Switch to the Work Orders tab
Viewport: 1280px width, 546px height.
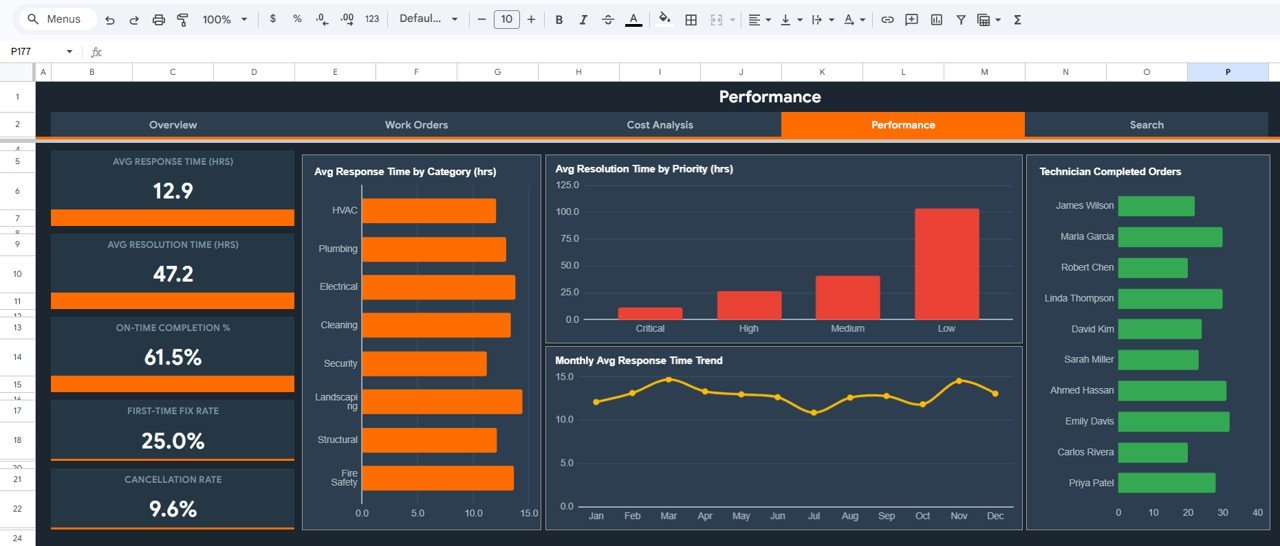click(x=416, y=125)
